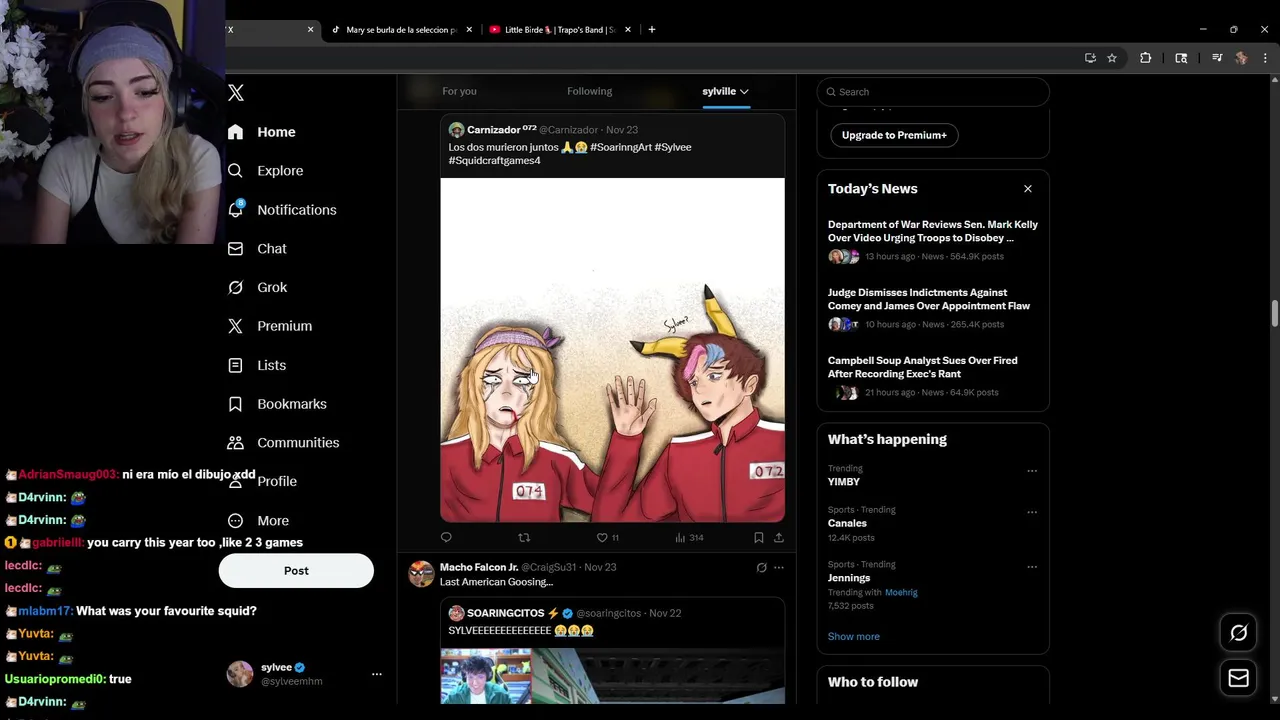Image resolution: width=1280 pixels, height=720 pixels.
Task: Reply to Carnizador's post
Action: [x=446, y=538]
